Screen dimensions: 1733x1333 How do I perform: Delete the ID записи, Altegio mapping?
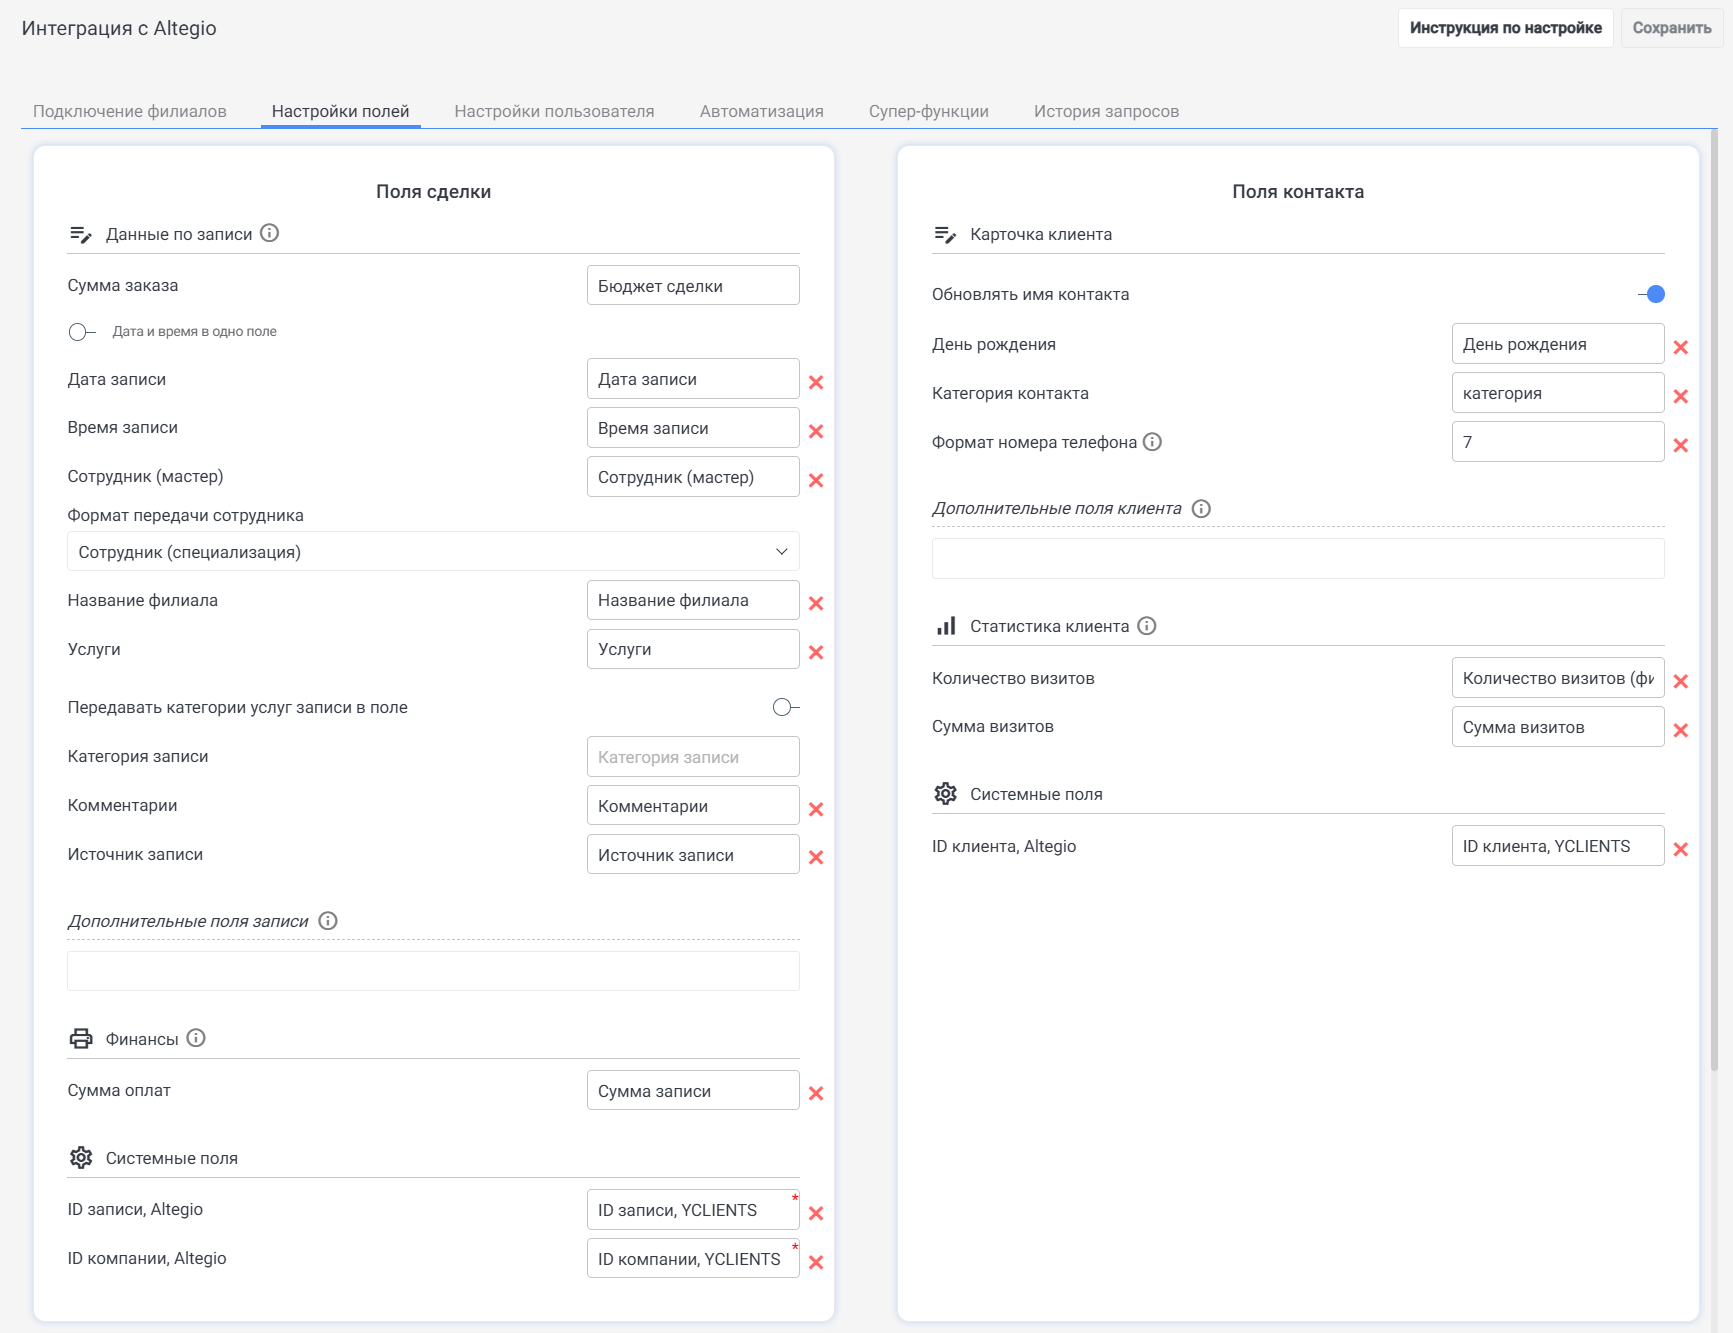coord(816,1213)
